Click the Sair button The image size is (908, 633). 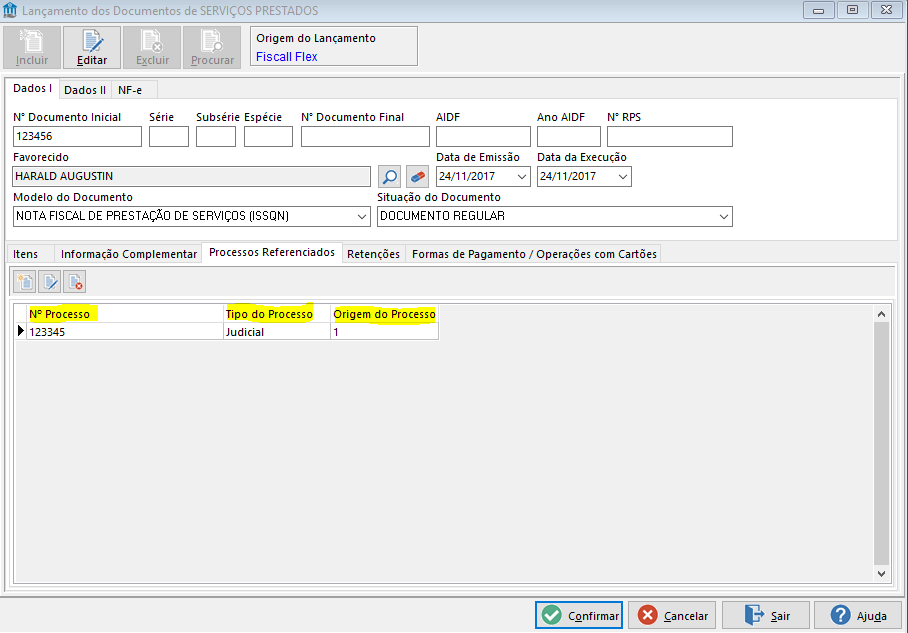coord(766,616)
